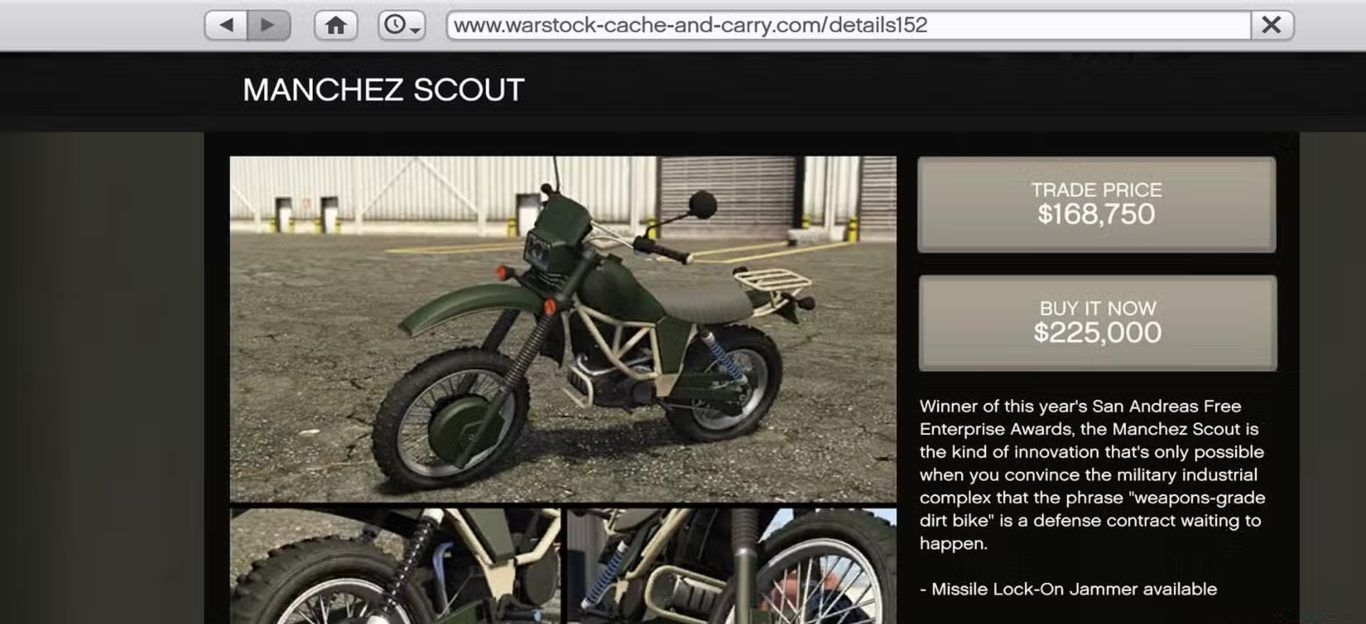1366x624 pixels.
Task: Purchase via Buy It Now $225,000 button
Action: (1097, 322)
